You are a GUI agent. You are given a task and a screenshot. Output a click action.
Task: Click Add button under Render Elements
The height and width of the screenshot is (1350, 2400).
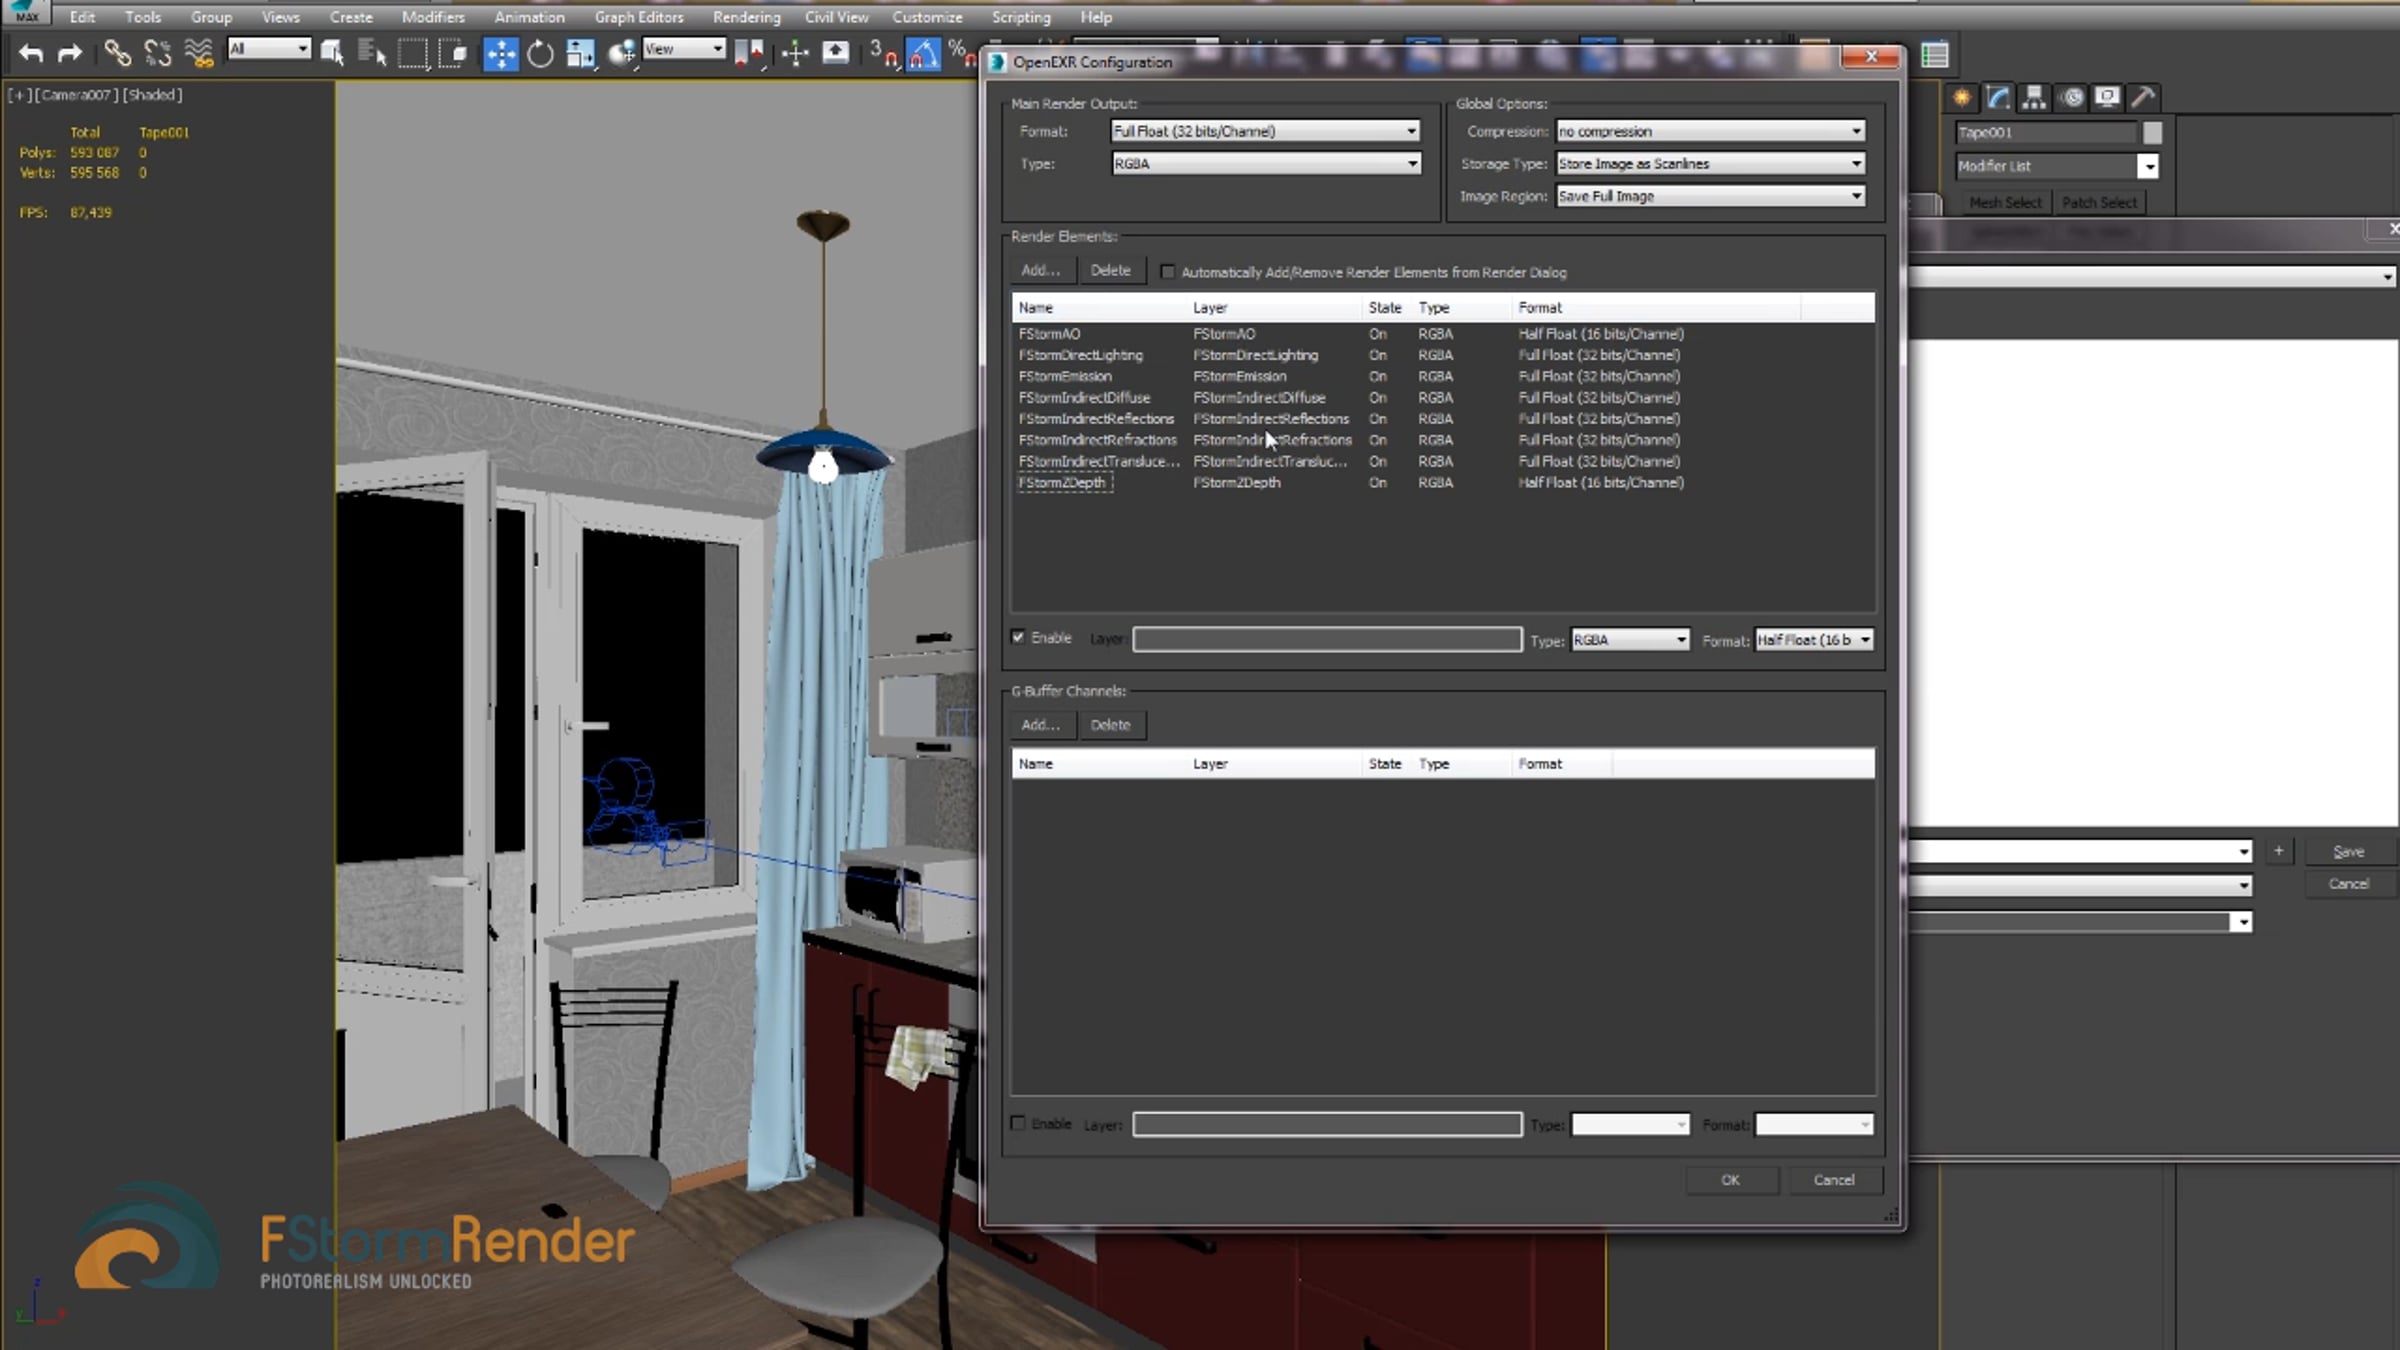[x=1040, y=270]
